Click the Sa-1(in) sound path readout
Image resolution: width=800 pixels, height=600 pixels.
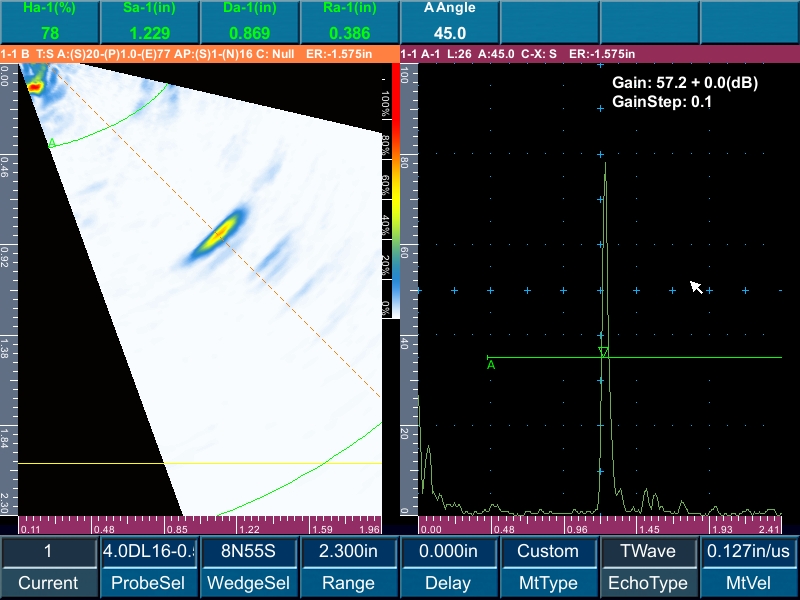[148, 22]
